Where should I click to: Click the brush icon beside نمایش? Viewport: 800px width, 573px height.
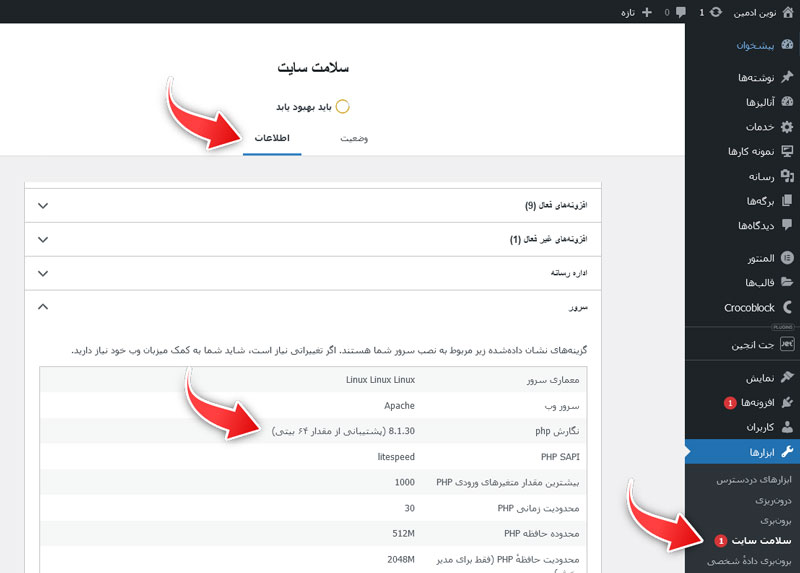[787, 377]
